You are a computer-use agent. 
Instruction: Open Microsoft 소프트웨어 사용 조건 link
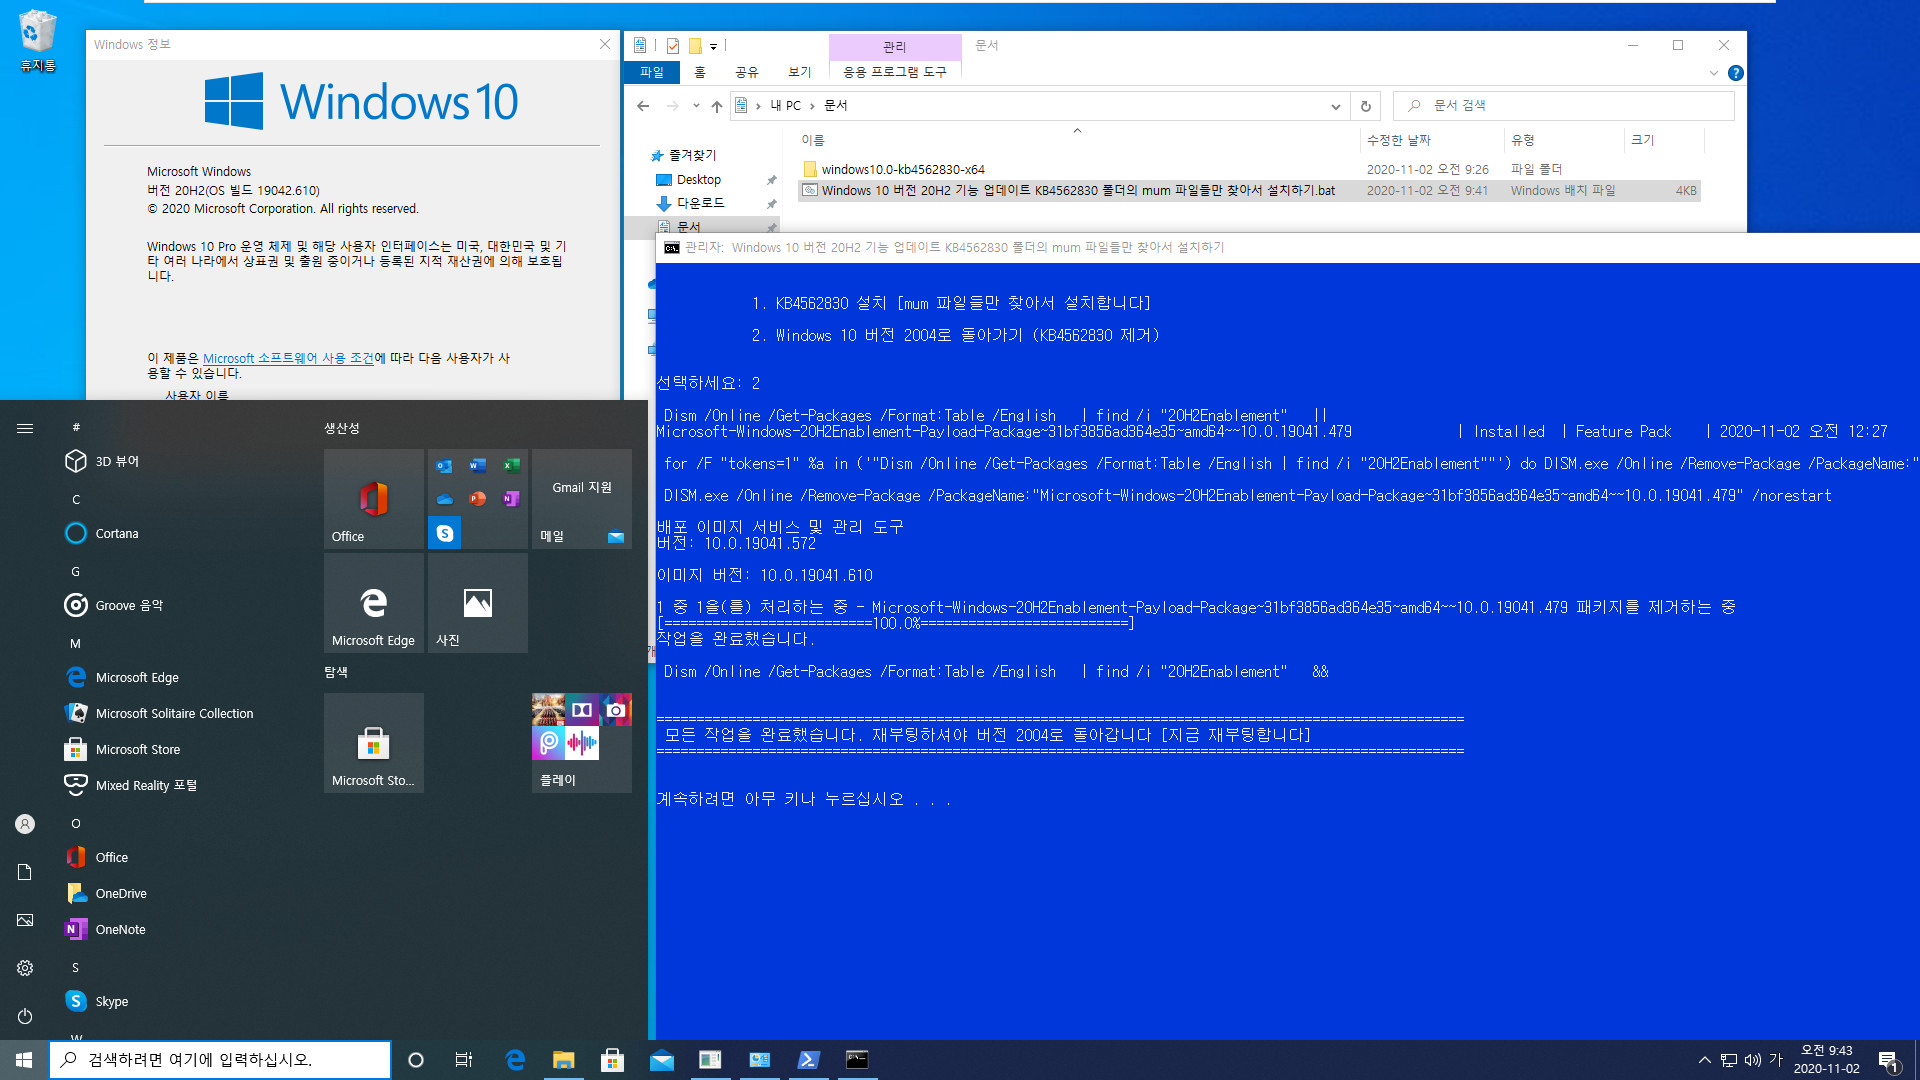point(288,358)
